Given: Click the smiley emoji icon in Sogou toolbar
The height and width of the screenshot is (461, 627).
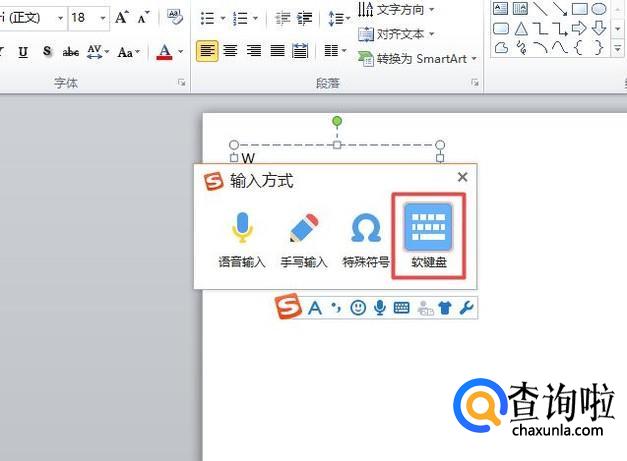Looking at the screenshot, I should pyautogui.click(x=358, y=308).
